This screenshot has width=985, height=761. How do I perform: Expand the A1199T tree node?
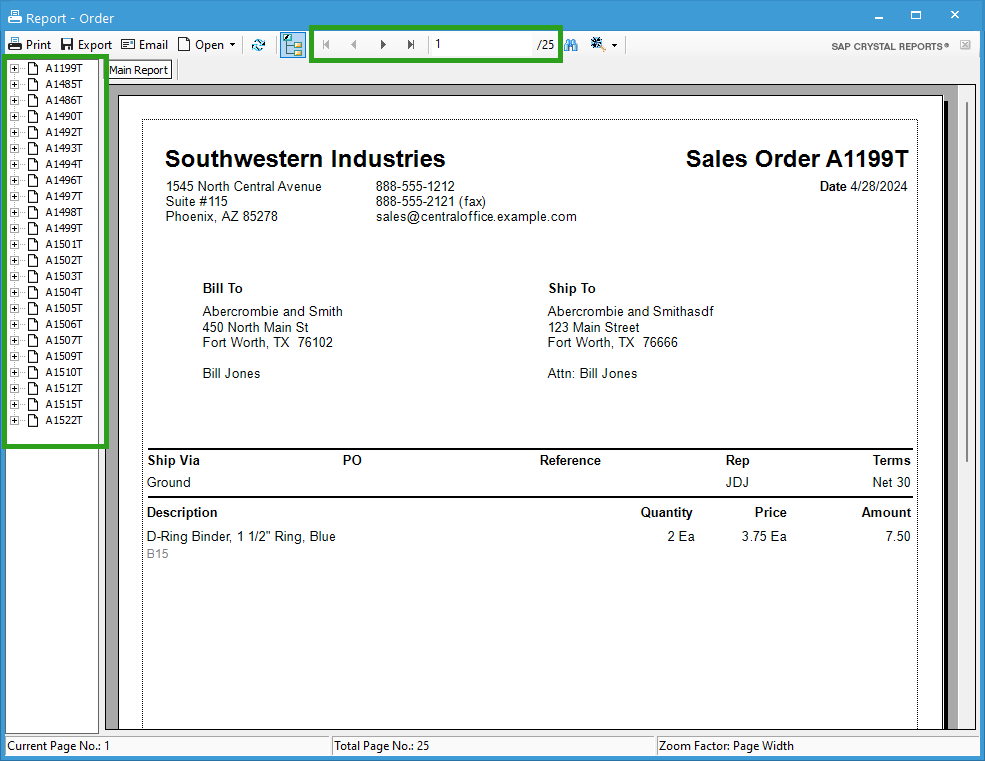[x=13, y=68]
